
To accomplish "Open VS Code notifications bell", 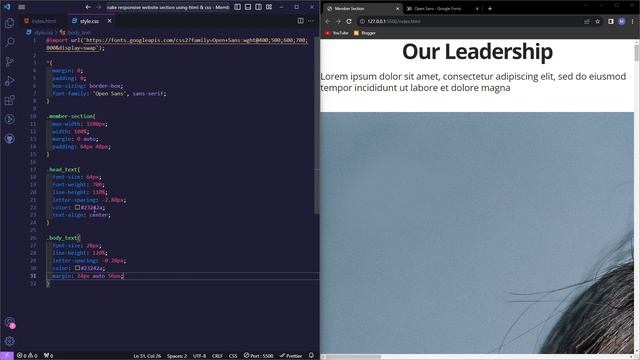I will tap(311, 356).
